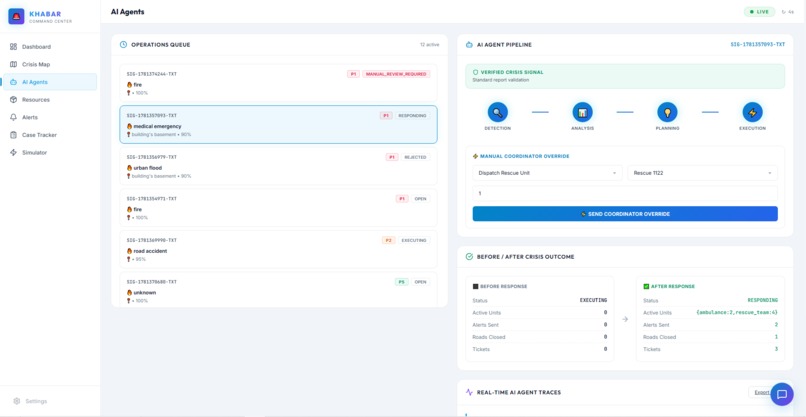806x417 pixels.
Task: Click the Export button in traces panel
Action: tap(761, 392)
